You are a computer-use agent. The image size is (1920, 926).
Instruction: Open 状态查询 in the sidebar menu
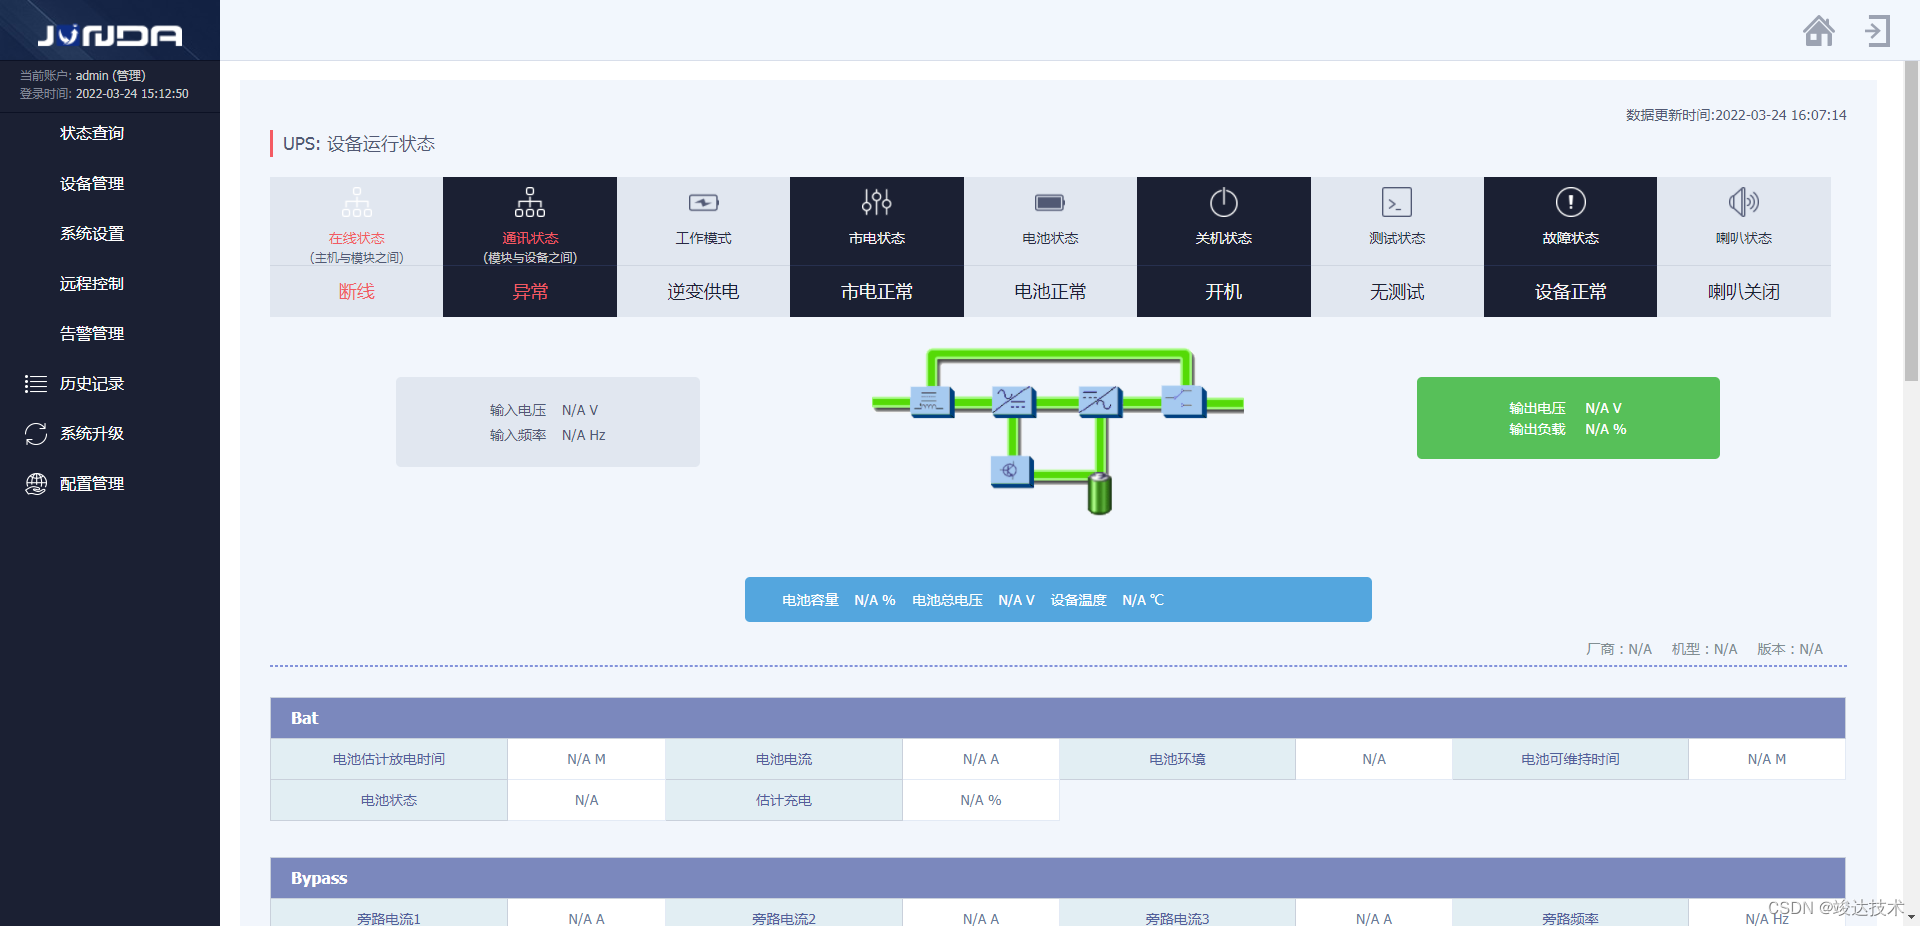coord(91,133)
